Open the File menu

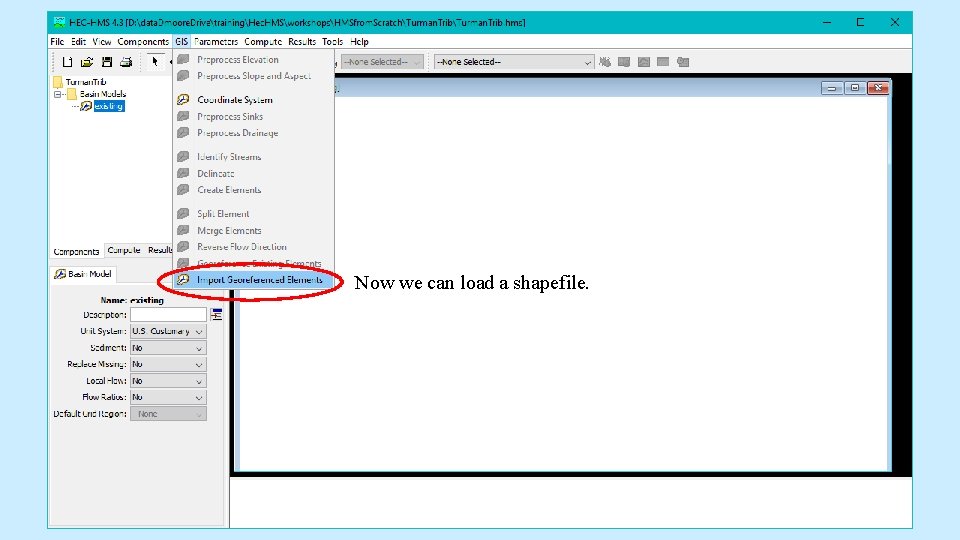click(57, 42)
